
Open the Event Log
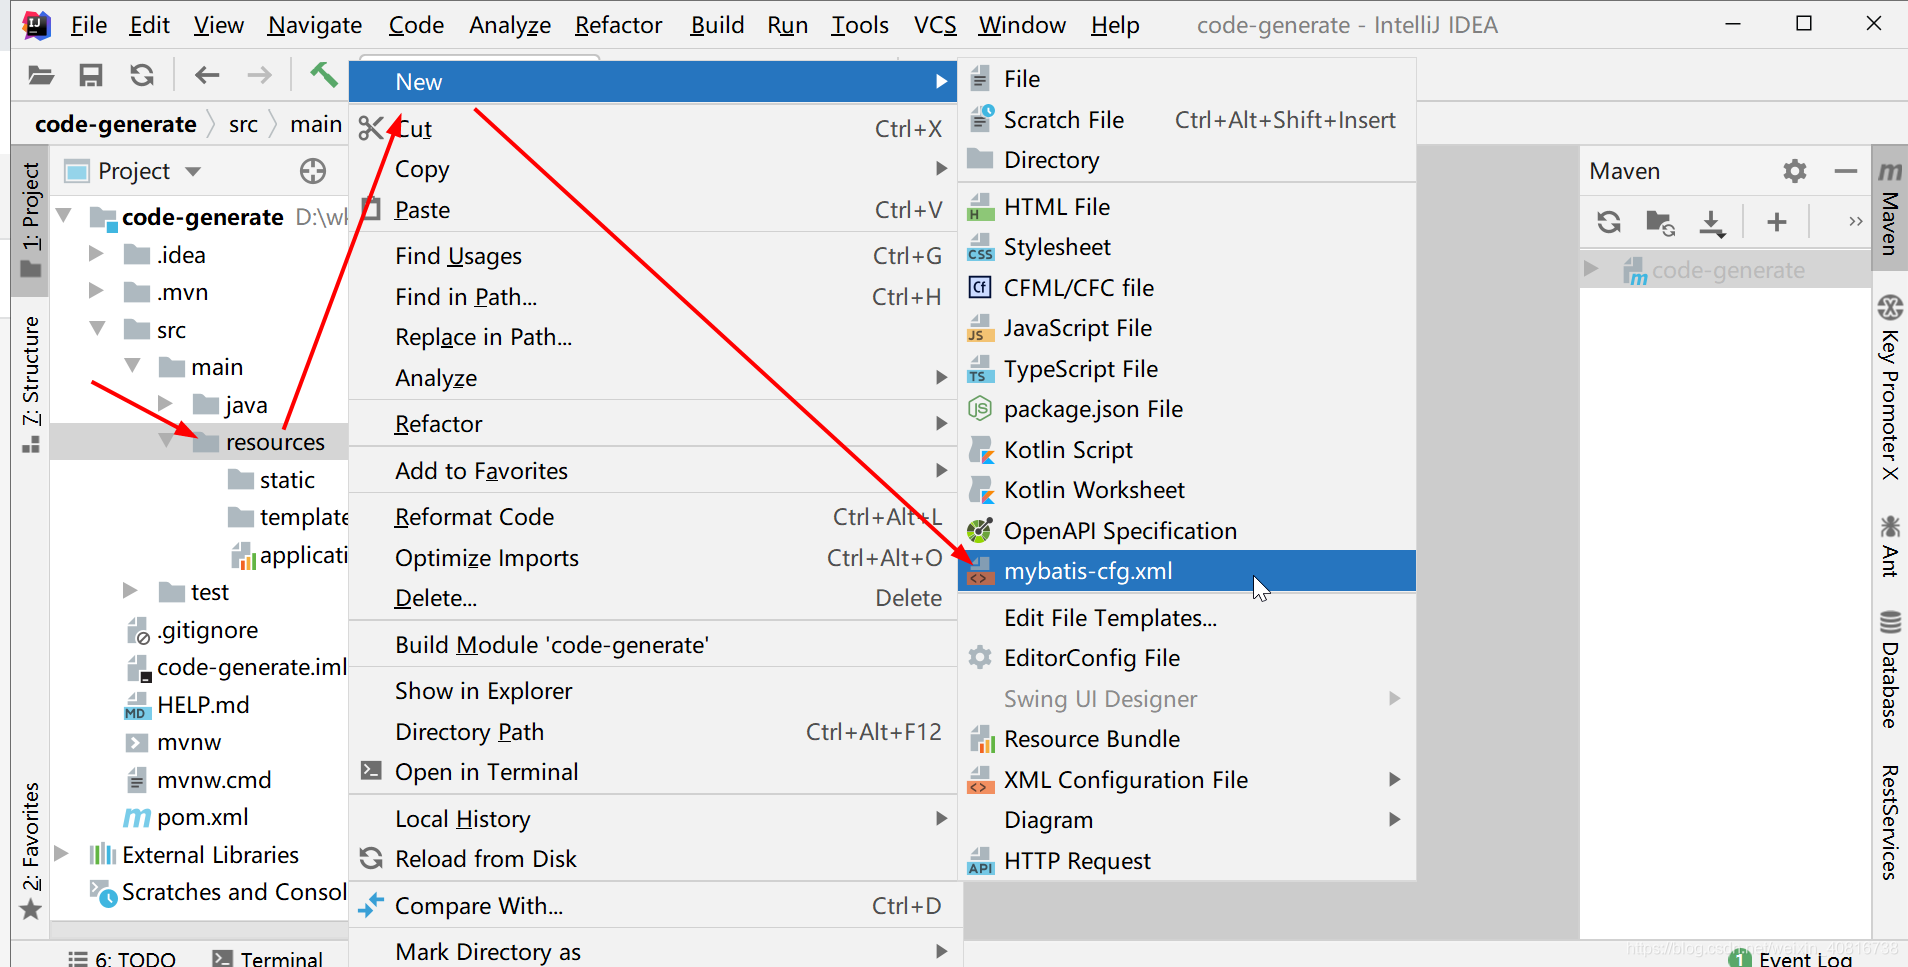[1792, 958]
